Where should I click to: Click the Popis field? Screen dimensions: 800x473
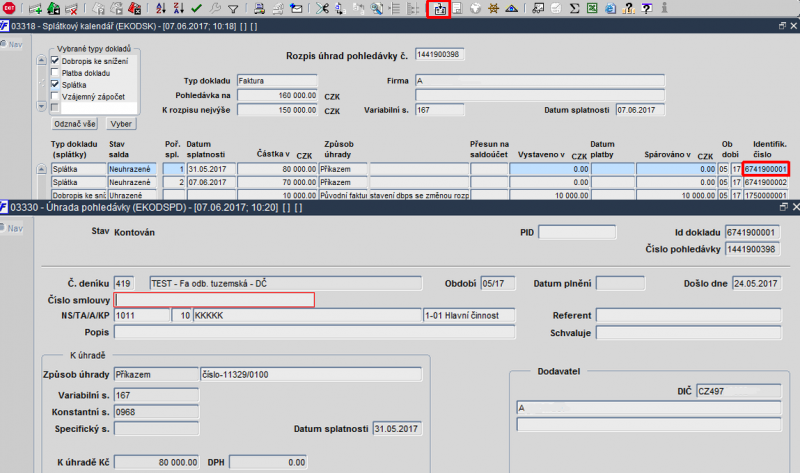[314, 332]
